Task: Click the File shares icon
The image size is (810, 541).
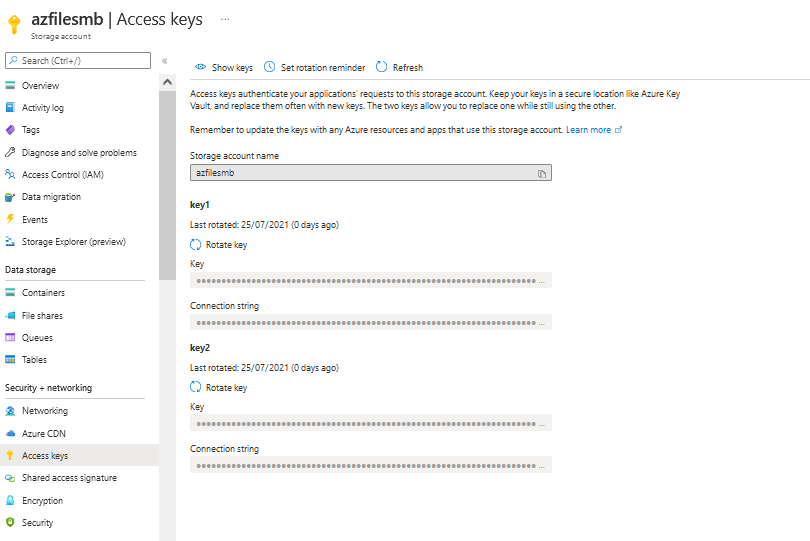Action: (10, 315)
